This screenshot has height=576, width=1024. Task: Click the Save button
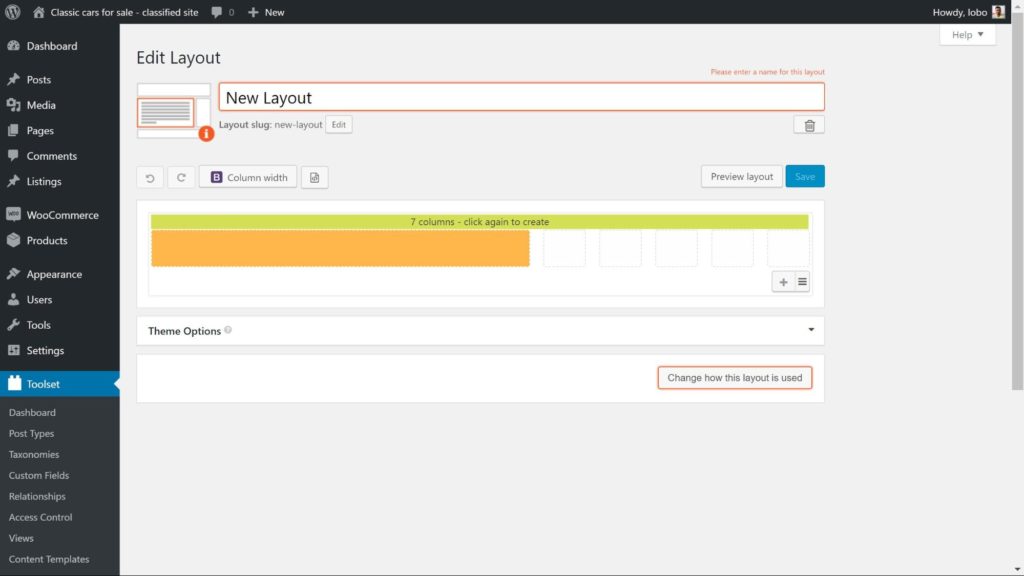[x=805, y=177]
